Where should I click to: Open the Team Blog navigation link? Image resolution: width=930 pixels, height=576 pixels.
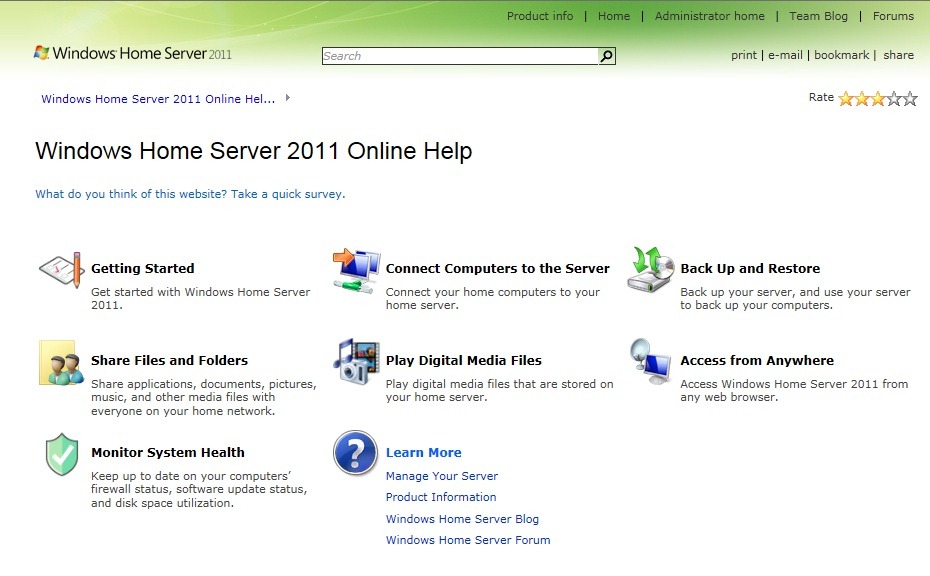click(818, 16)
